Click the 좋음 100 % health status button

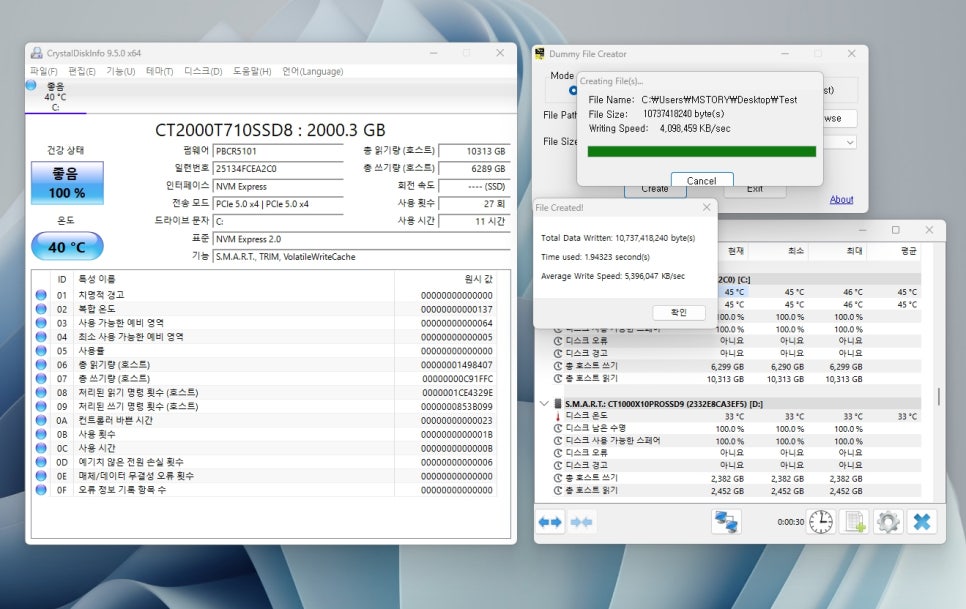[x=67, y=183]
